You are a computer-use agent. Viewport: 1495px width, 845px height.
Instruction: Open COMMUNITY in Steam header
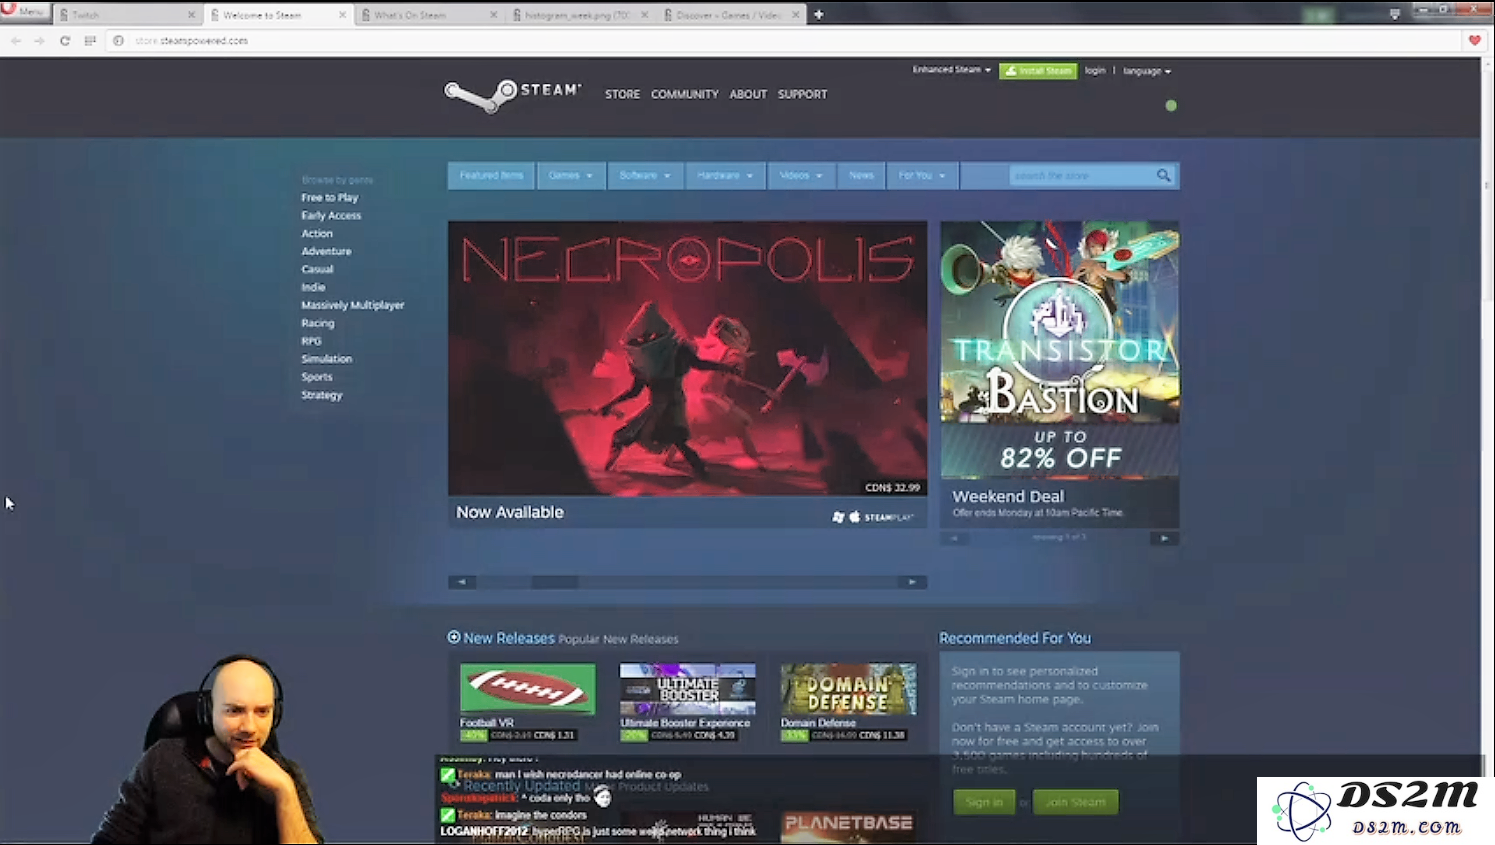click(685, 94)
